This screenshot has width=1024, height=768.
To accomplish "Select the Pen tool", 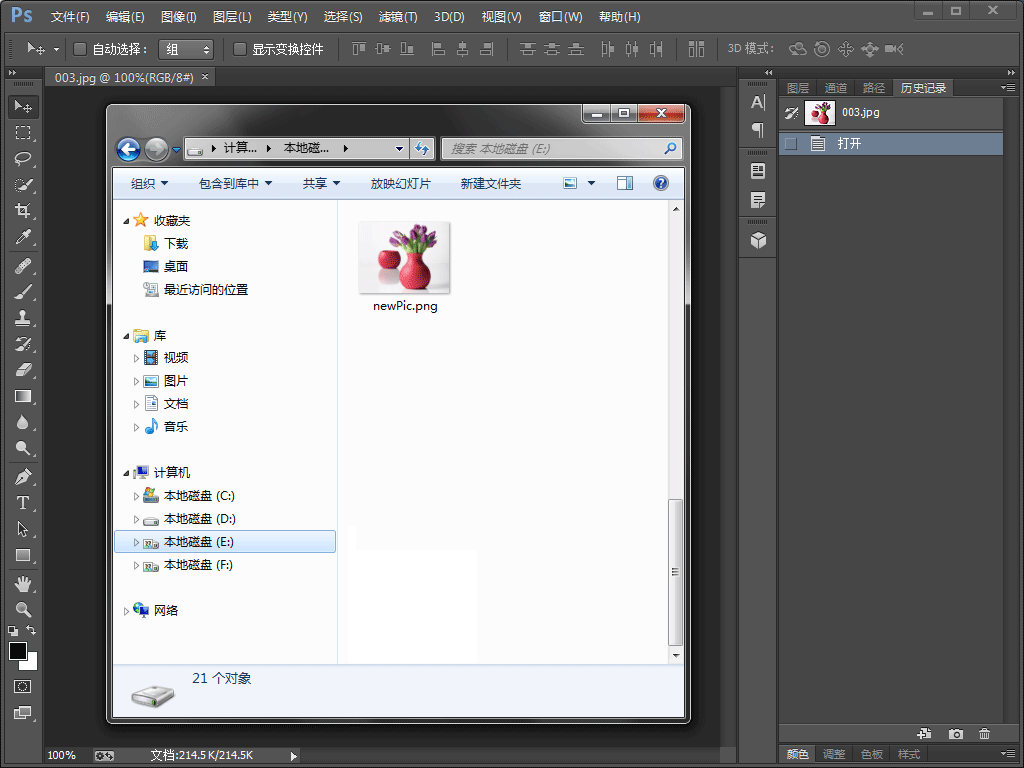I will pyautogui.click(x=23, y=477).
